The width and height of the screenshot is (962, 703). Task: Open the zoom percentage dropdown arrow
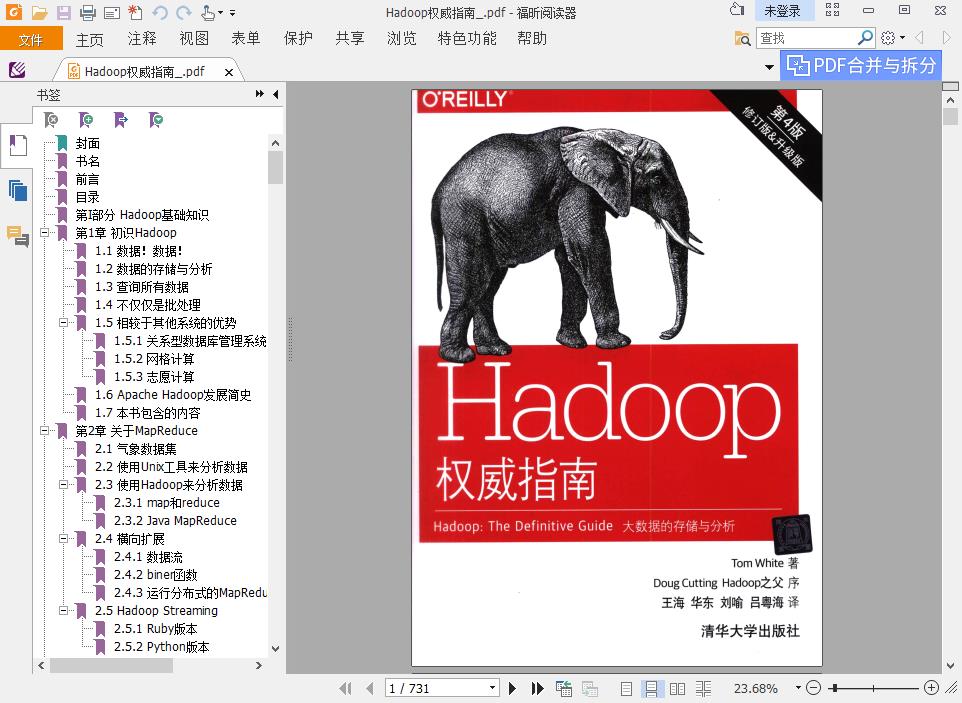[x=798, y=688]
